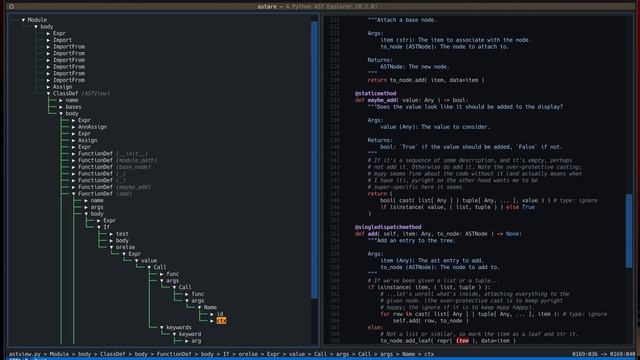Expand the arg node under keyword

point(187,341)
